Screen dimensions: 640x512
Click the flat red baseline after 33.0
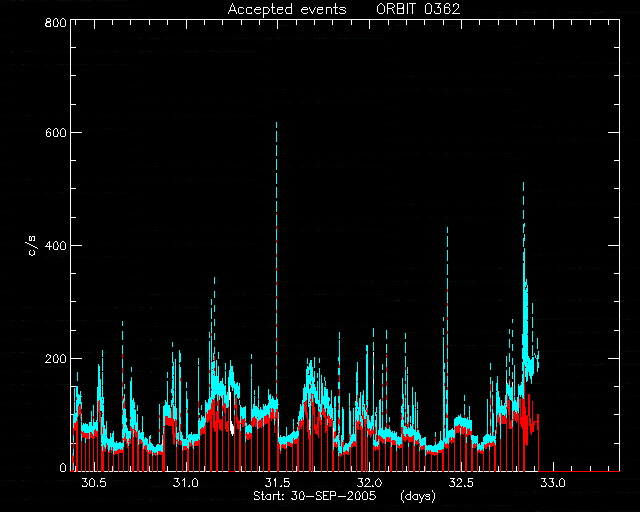point(580,471)
